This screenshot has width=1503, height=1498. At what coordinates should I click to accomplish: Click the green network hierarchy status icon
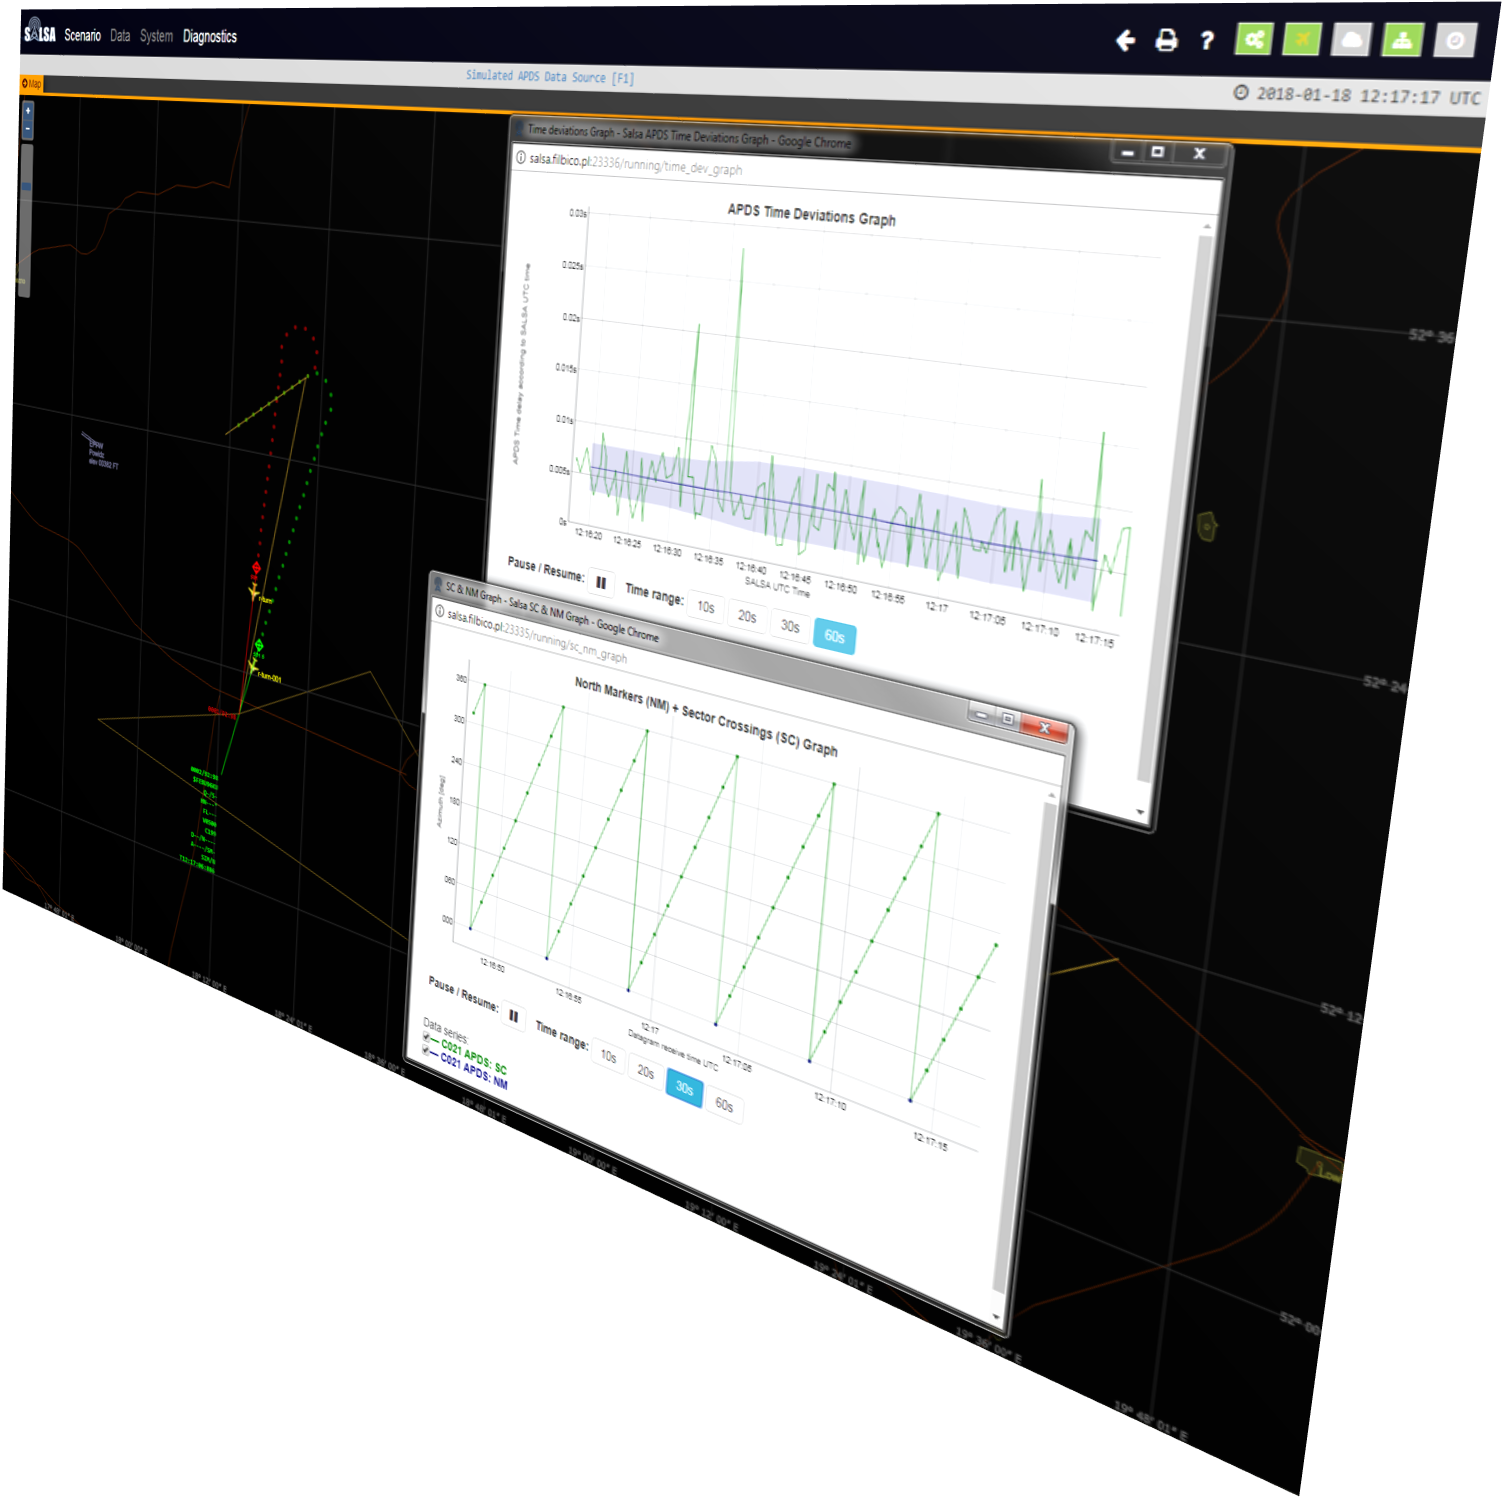coord(1403,40)
